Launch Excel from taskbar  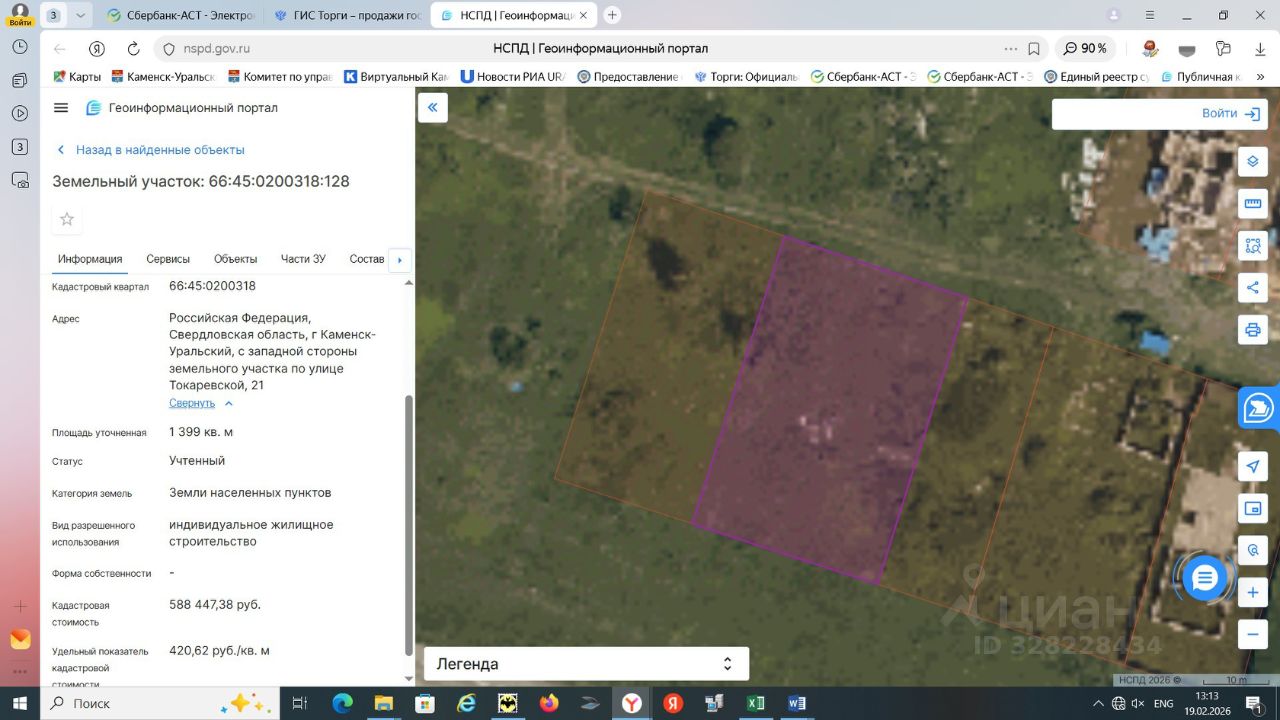(x=755, y=703)
